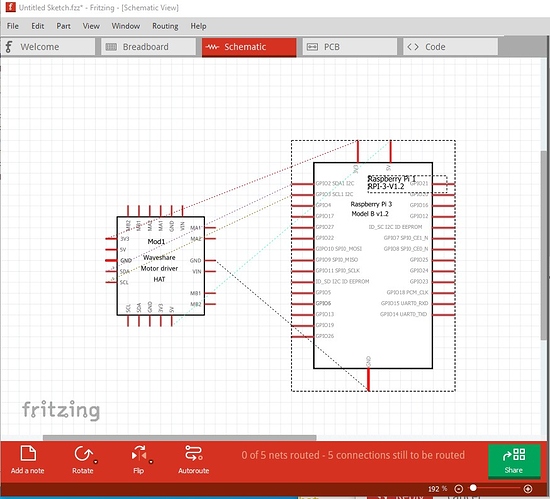Screen dimensions: 550x499
Task: Click the GPIO16 pin label
Action: point(419,205)
